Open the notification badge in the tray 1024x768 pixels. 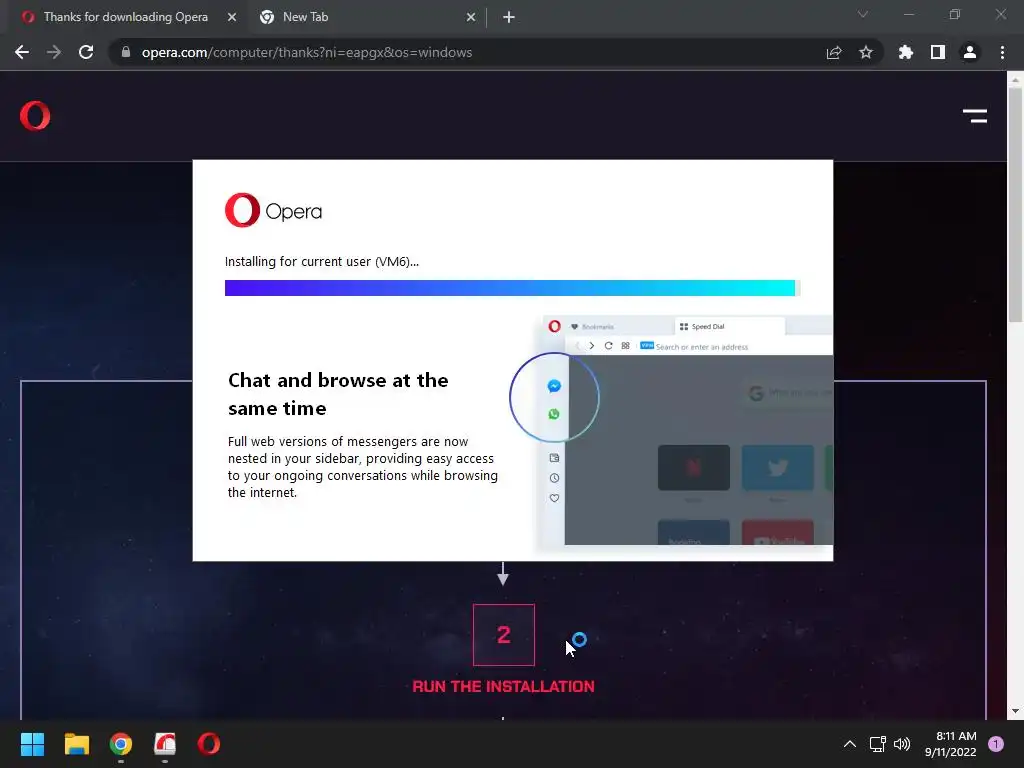click(x=996, y=744)
